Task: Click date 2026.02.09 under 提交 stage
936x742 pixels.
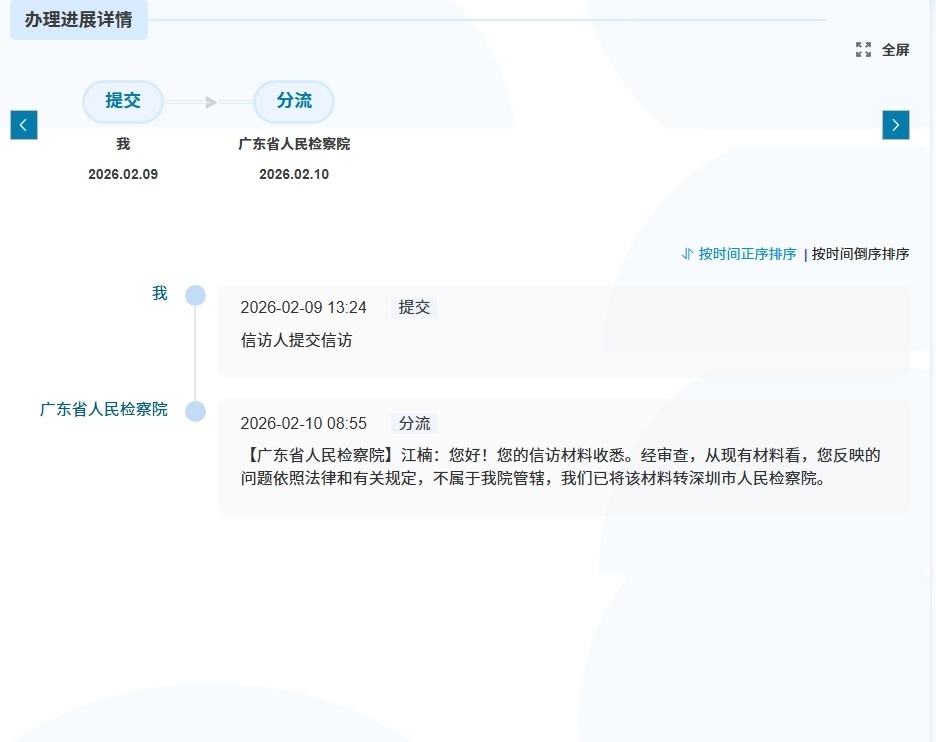Action: pos(123,174)
